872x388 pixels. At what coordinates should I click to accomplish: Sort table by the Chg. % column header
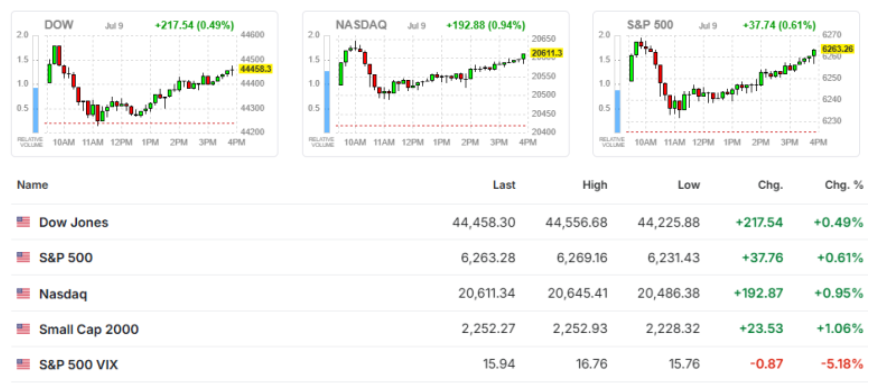point(844,185)
